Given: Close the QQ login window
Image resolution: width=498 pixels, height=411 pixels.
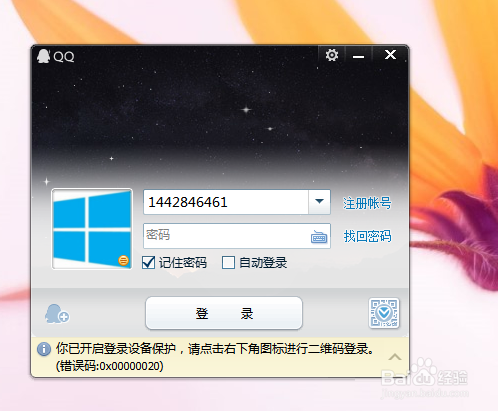Looking at the screenshot, I should point(390,55).
